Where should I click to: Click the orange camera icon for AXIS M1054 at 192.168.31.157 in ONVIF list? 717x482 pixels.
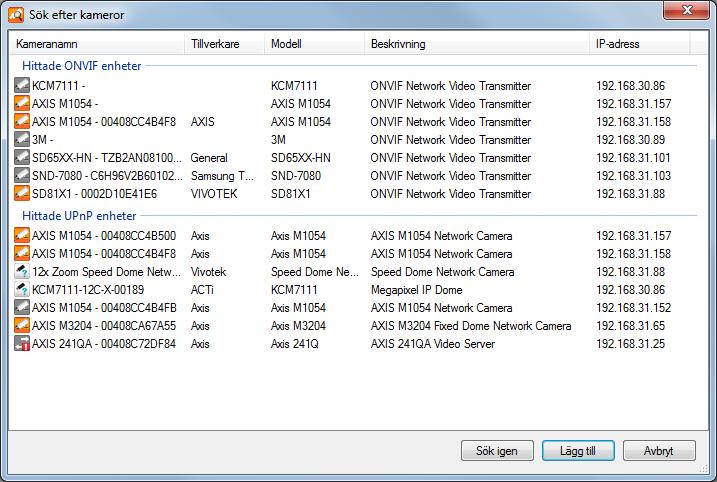21,103
